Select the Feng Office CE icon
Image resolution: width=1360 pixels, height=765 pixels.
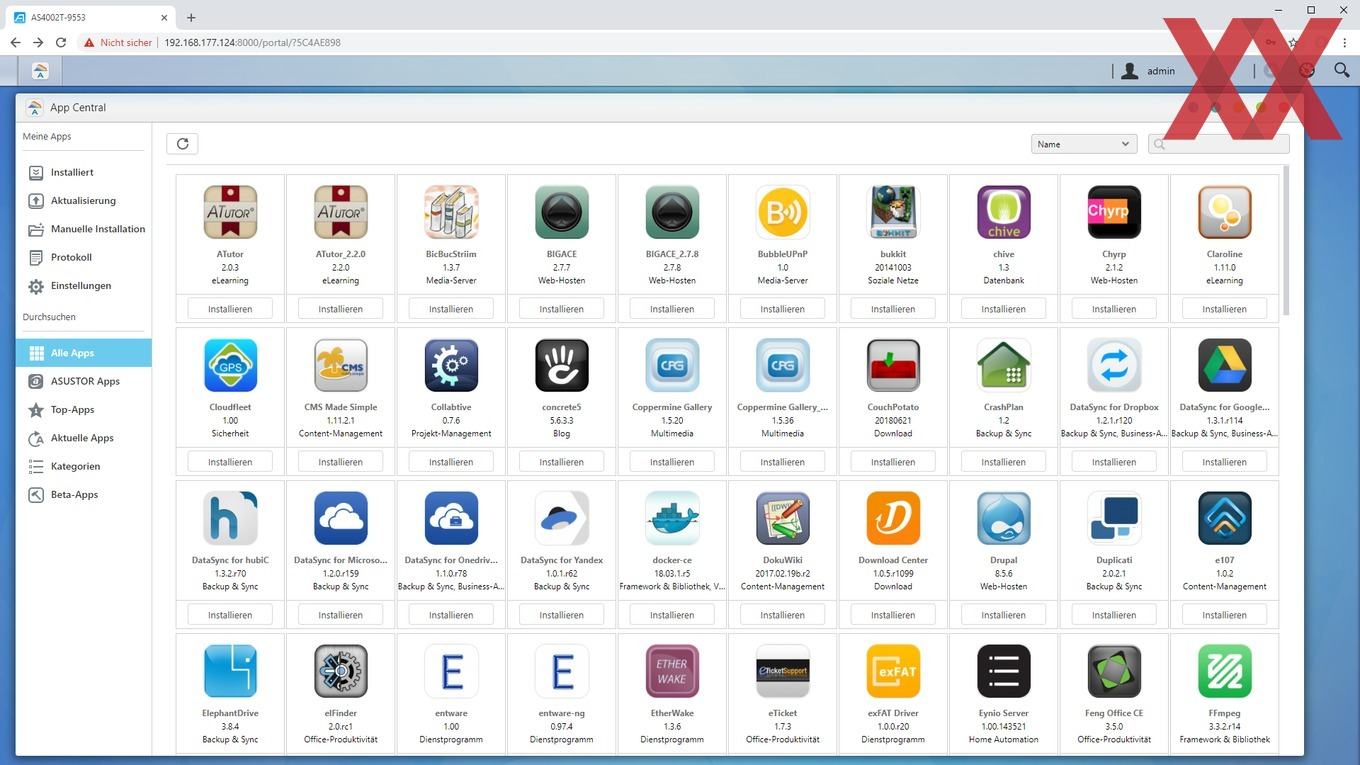click(1114, 671)
